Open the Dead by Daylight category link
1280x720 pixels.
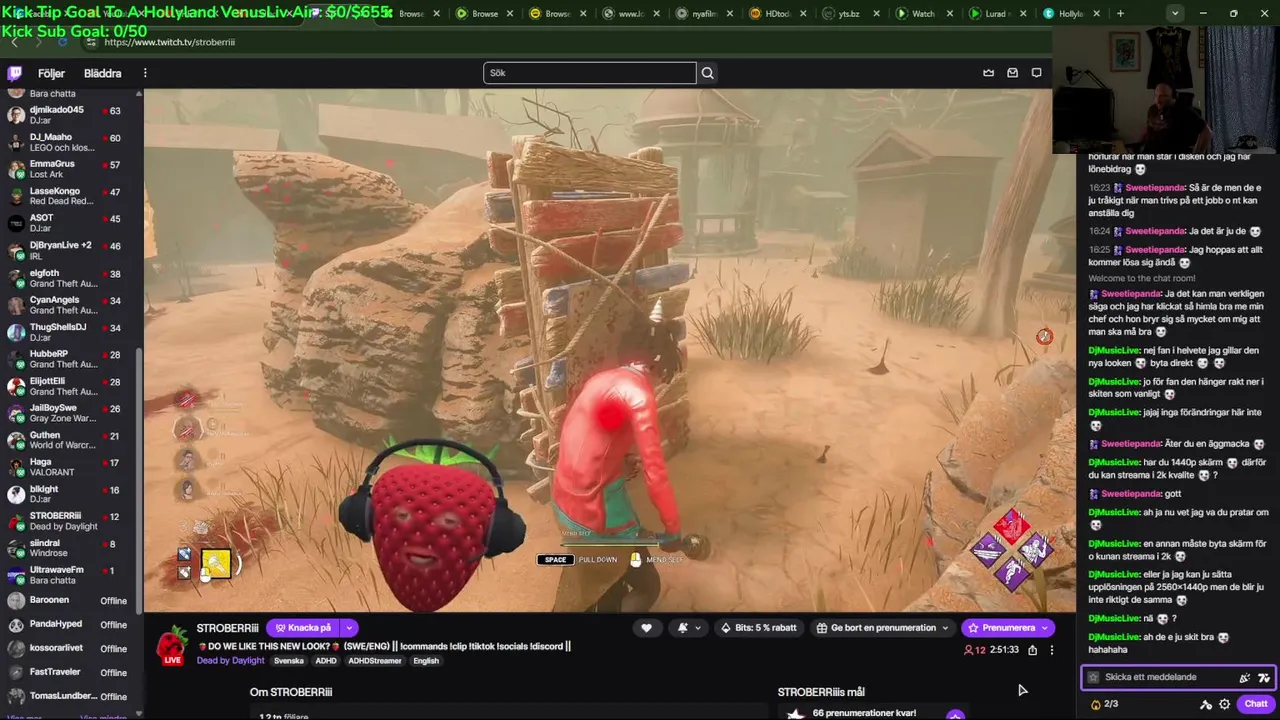point(231,661)
